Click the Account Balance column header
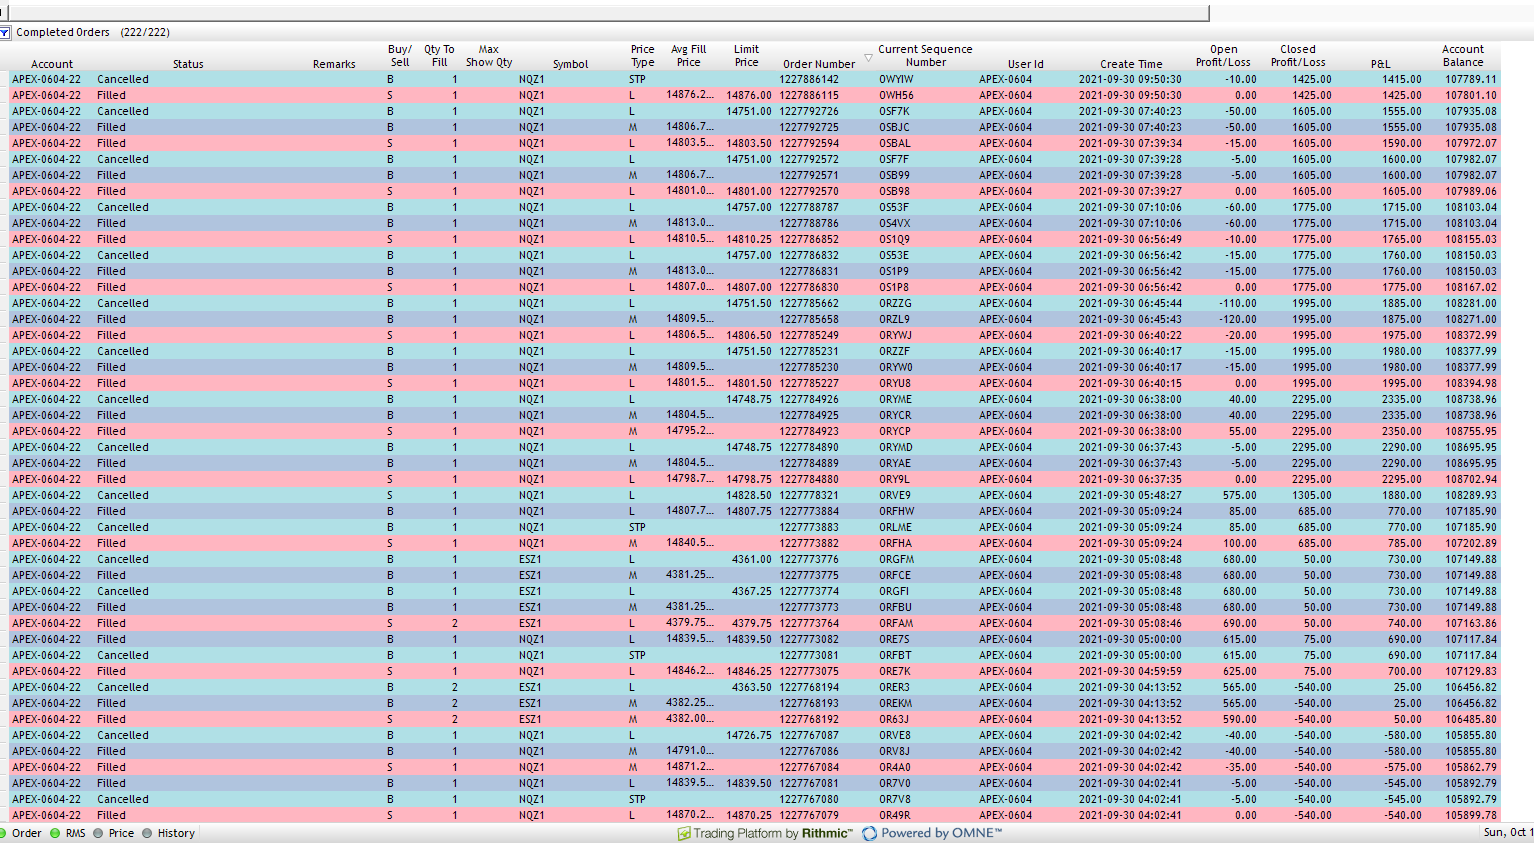 pos(1463,56)
